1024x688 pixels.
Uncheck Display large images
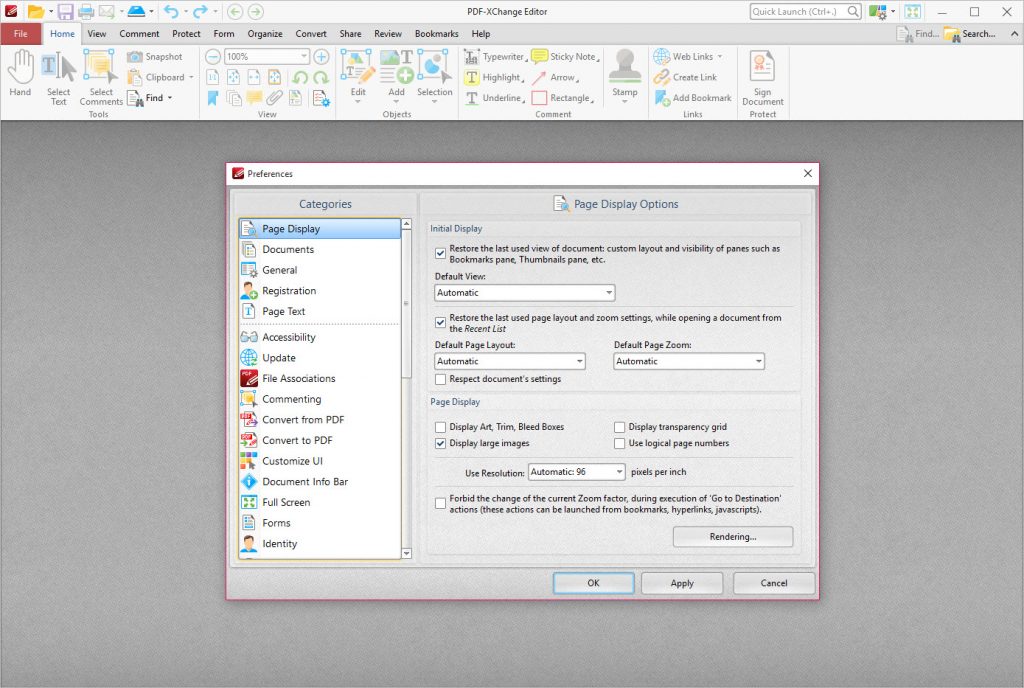441,443
